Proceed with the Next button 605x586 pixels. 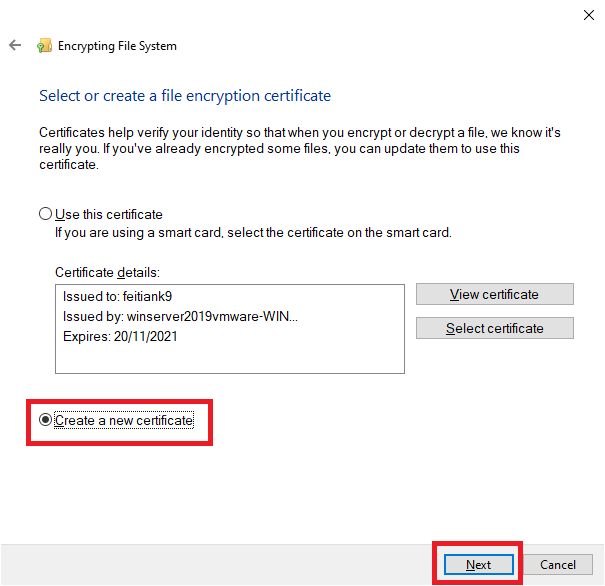tap(478, 564)
